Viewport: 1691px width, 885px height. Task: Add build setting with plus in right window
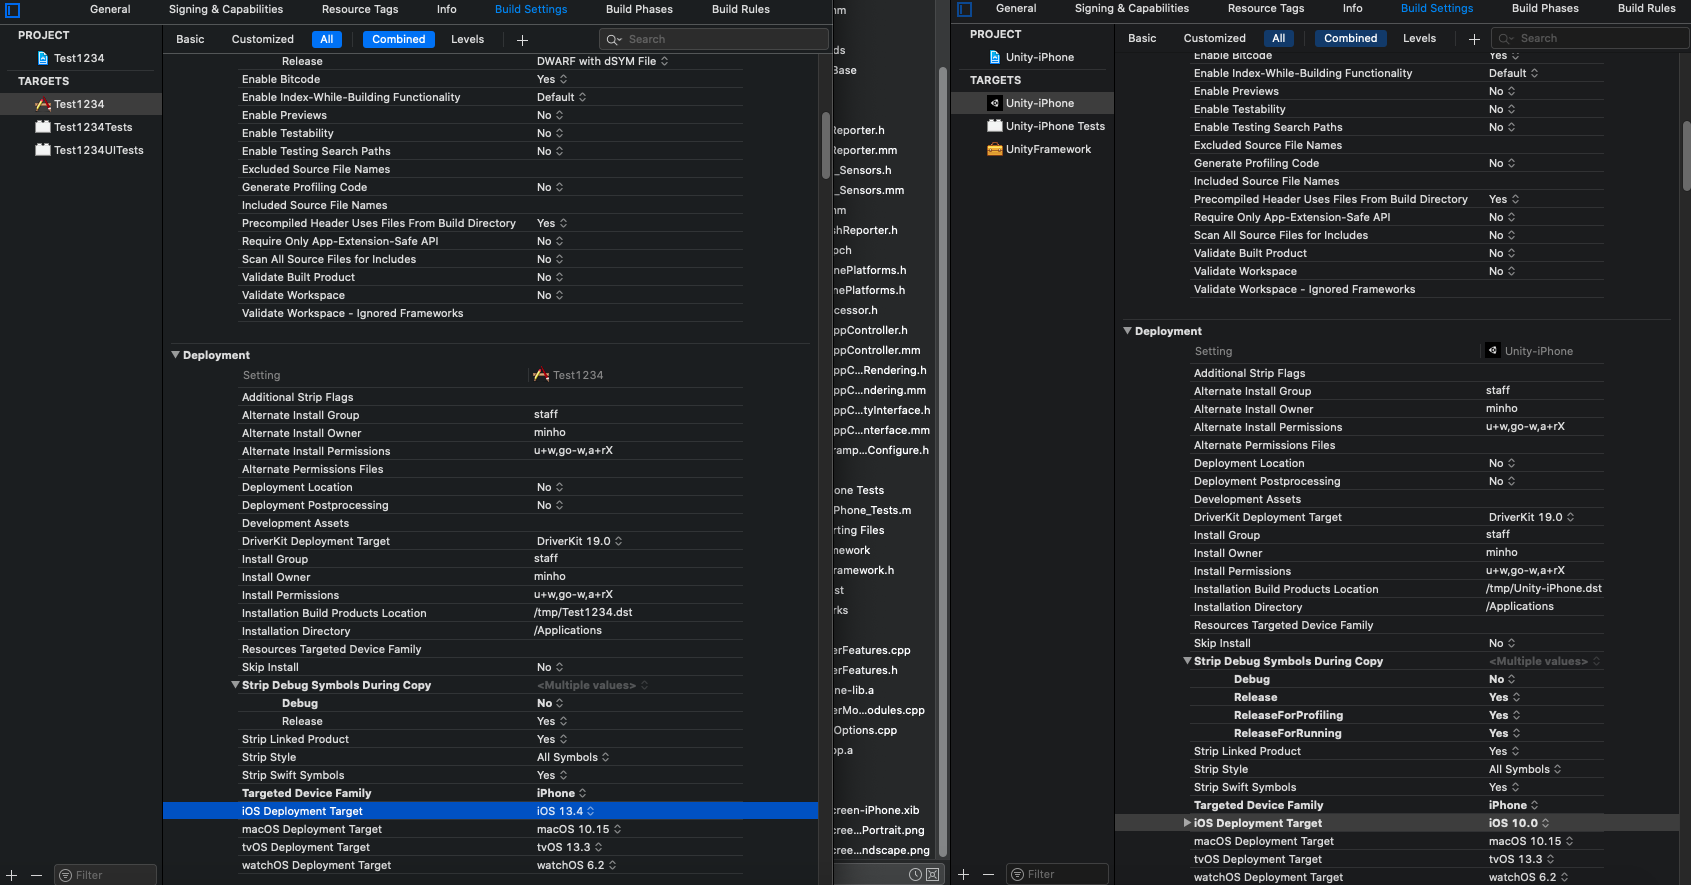pyautogui.click(x=1474, y=39)
